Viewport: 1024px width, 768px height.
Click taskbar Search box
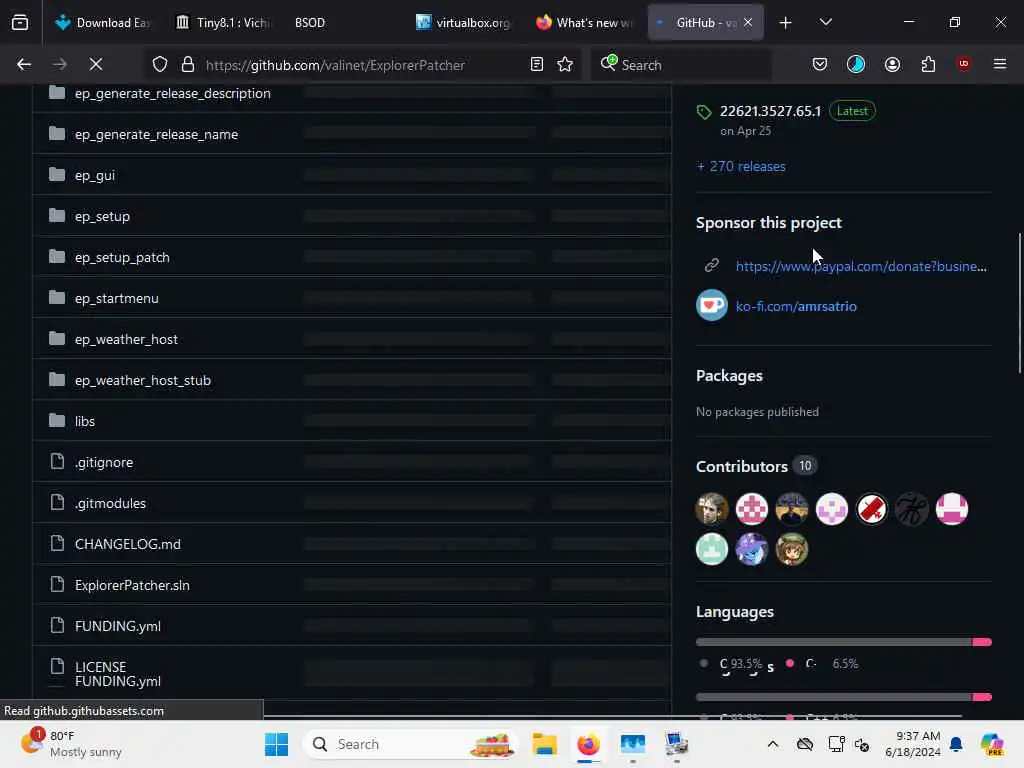coord(411,744)
